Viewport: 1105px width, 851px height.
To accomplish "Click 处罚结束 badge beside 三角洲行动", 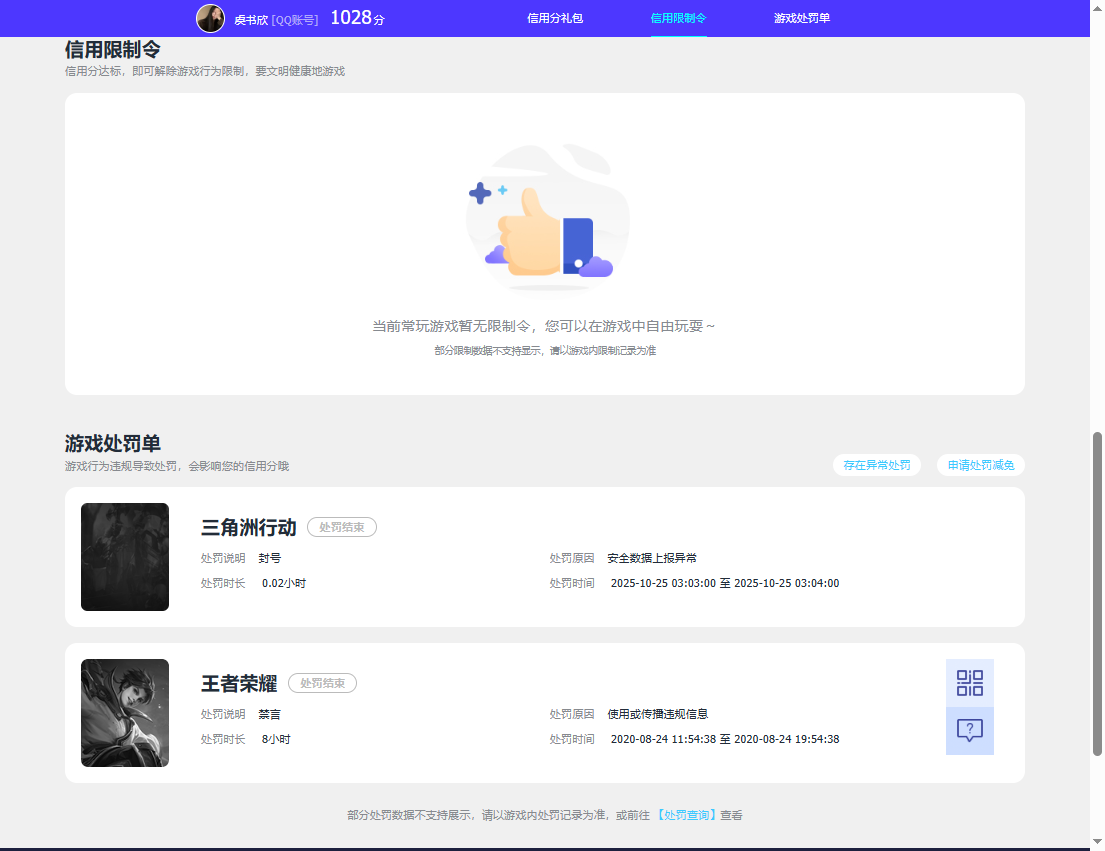I will 342,527.
